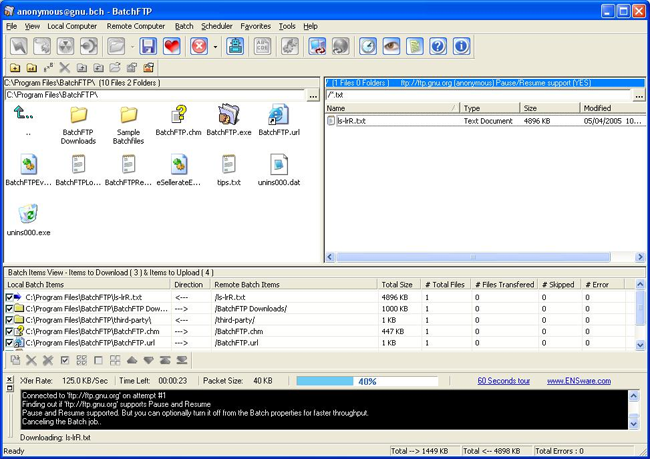The image size is (650, 459).
Task: Click the new folder icon in local toolbar
Action: [x=15, y=68]
